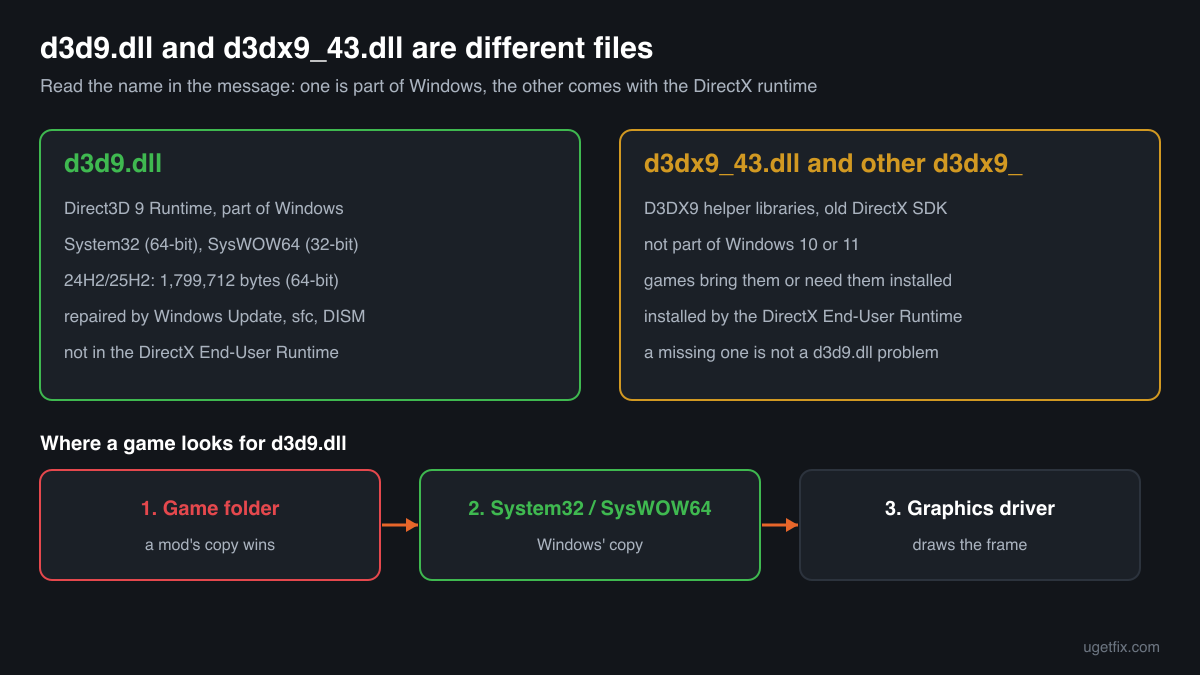Click 'not part of Windows 10 or 11' line

tap(751, 245)
